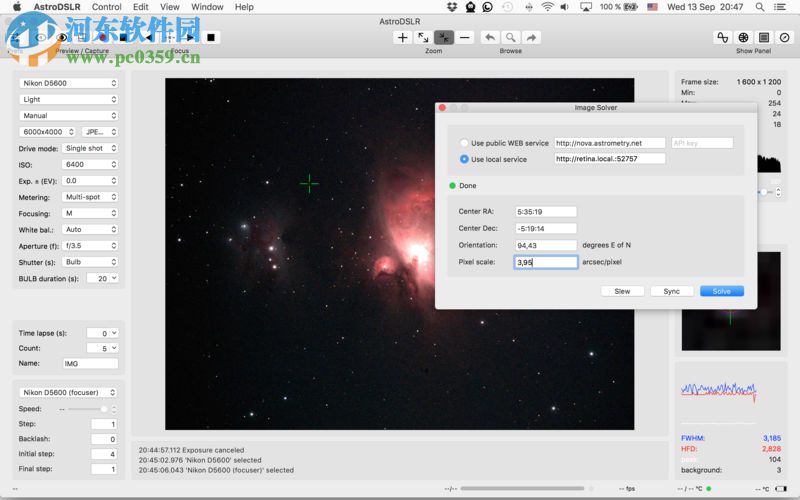Open the Dropbox menu bar icon

coord(452,7)
